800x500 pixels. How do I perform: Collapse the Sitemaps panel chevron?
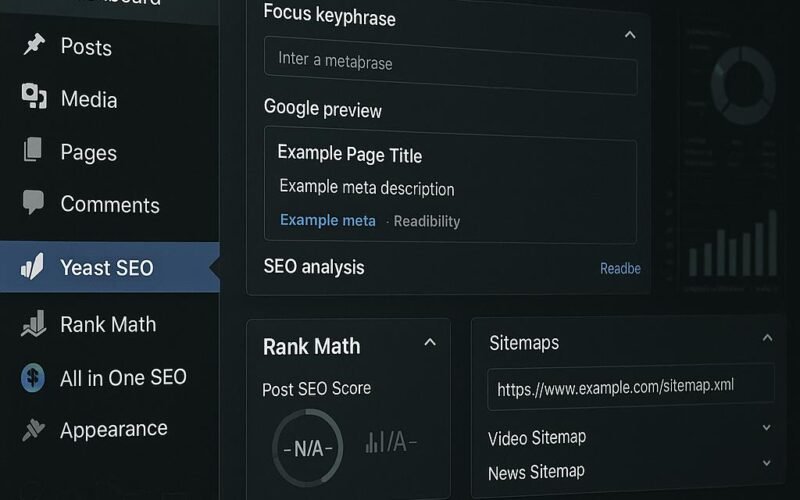pyautogui.click(x=767, y=337)
